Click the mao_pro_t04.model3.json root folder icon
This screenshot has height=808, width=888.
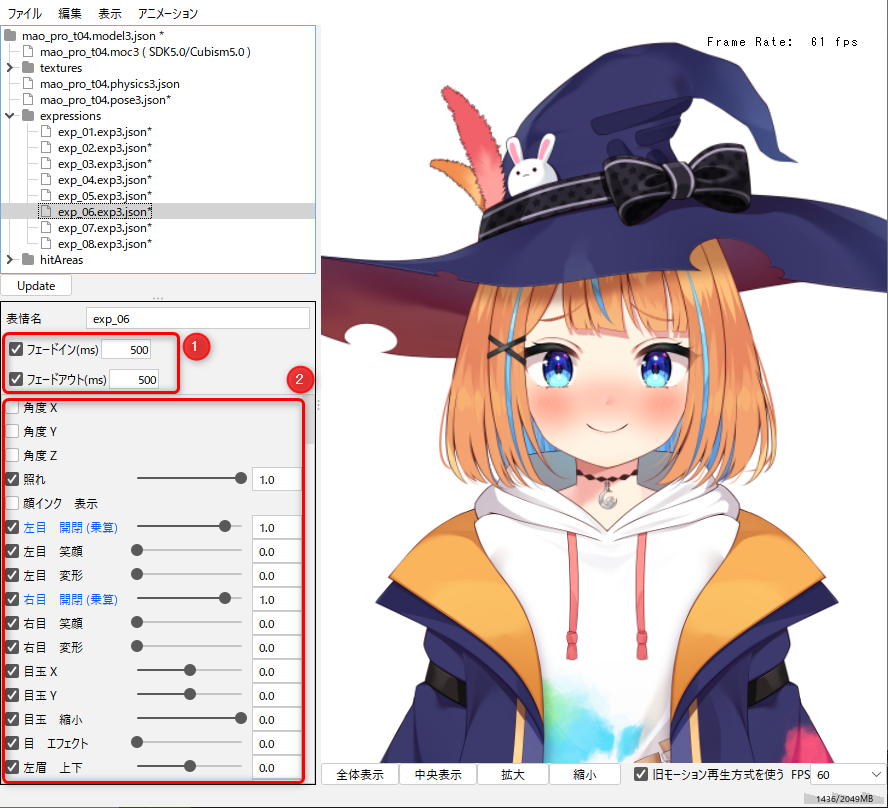pyautogui.click(x=11, y=36)
